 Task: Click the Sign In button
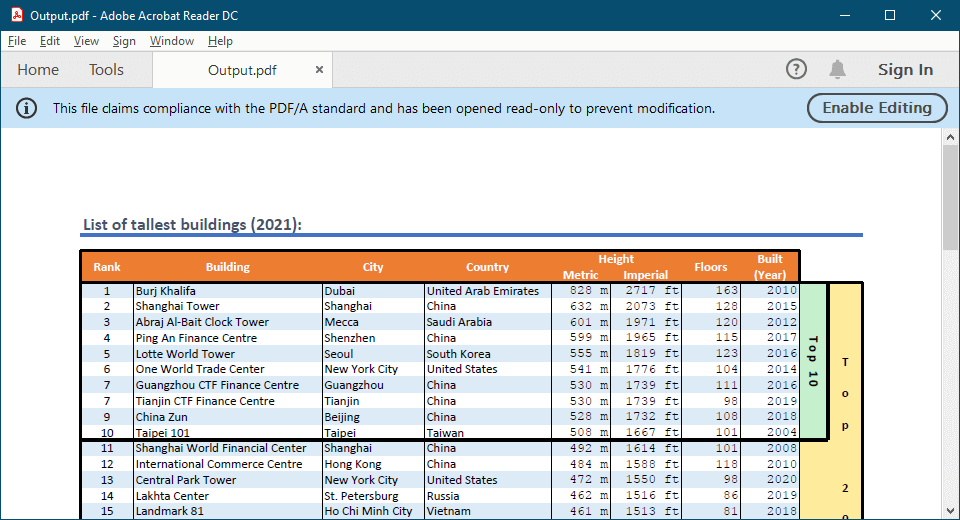[x=905, y=70]
